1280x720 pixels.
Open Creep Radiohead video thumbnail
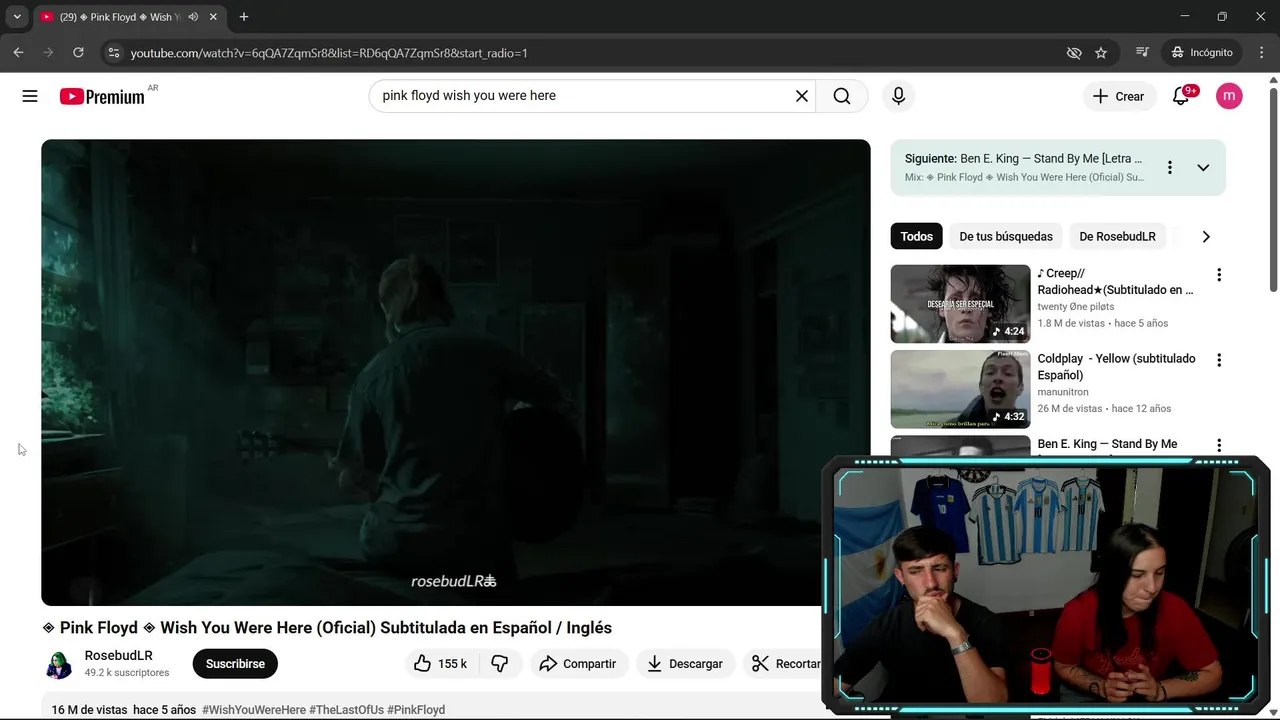960,304
